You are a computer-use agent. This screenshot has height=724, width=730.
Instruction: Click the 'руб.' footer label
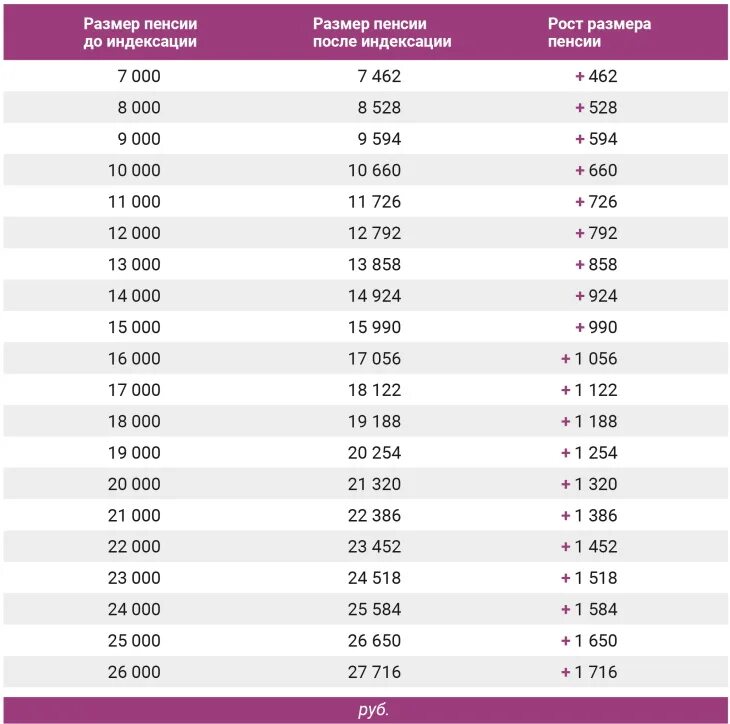pos(373,710)
